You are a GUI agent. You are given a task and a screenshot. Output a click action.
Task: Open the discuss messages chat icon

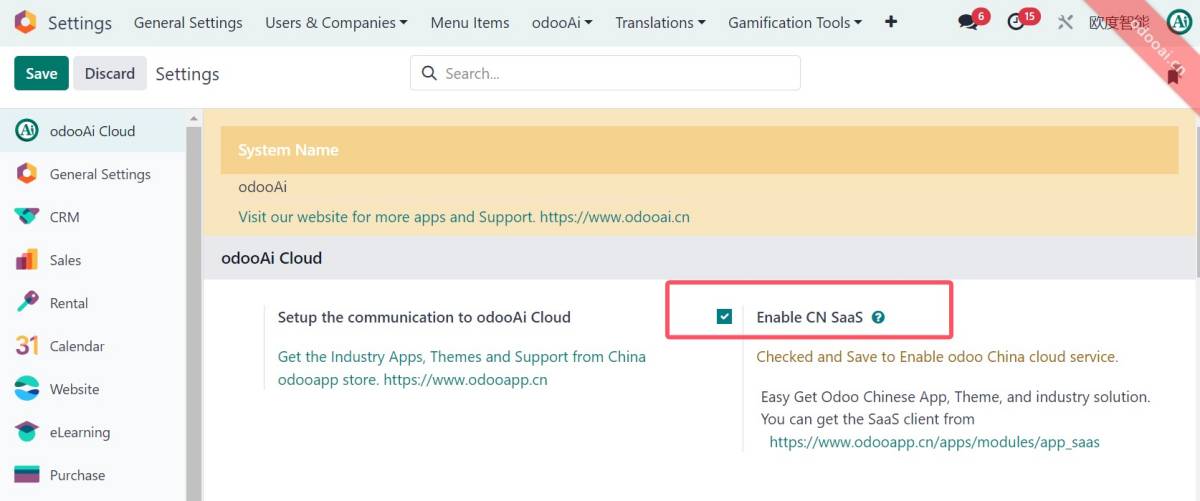coord(967,22)
